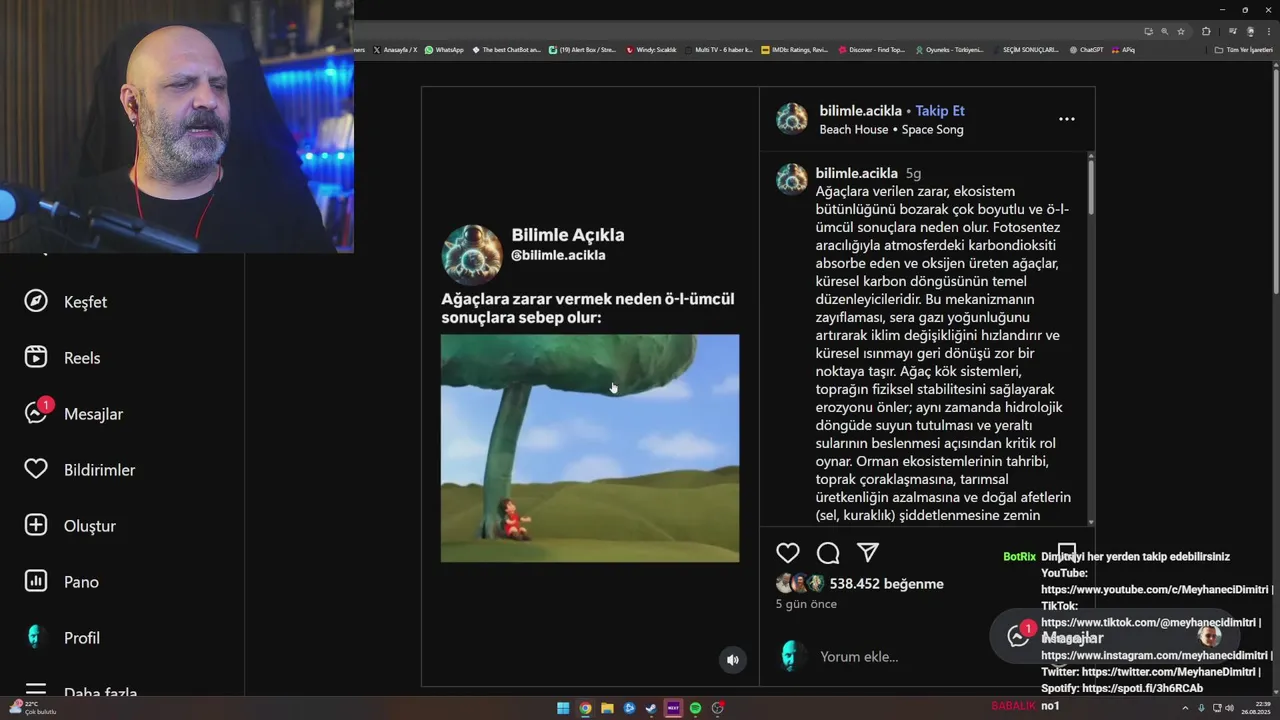Open Windy: Sıcaklık bookmark
1280x720 pixels.
[x=651, y=49]
